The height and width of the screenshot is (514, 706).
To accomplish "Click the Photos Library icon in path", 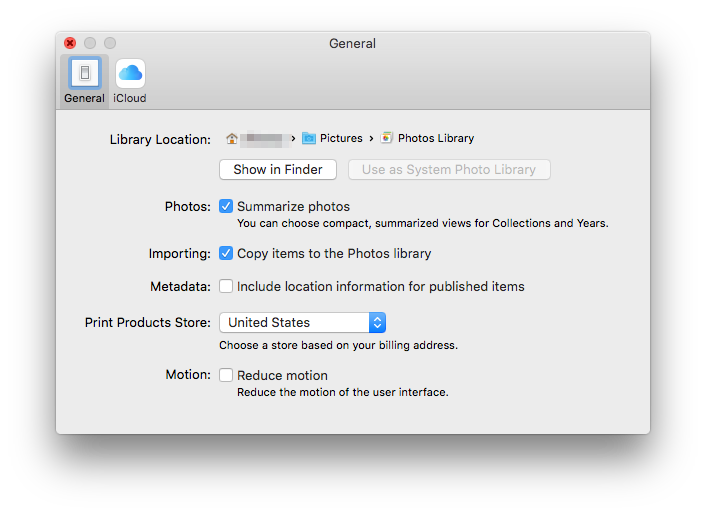I will click(386, 138).
